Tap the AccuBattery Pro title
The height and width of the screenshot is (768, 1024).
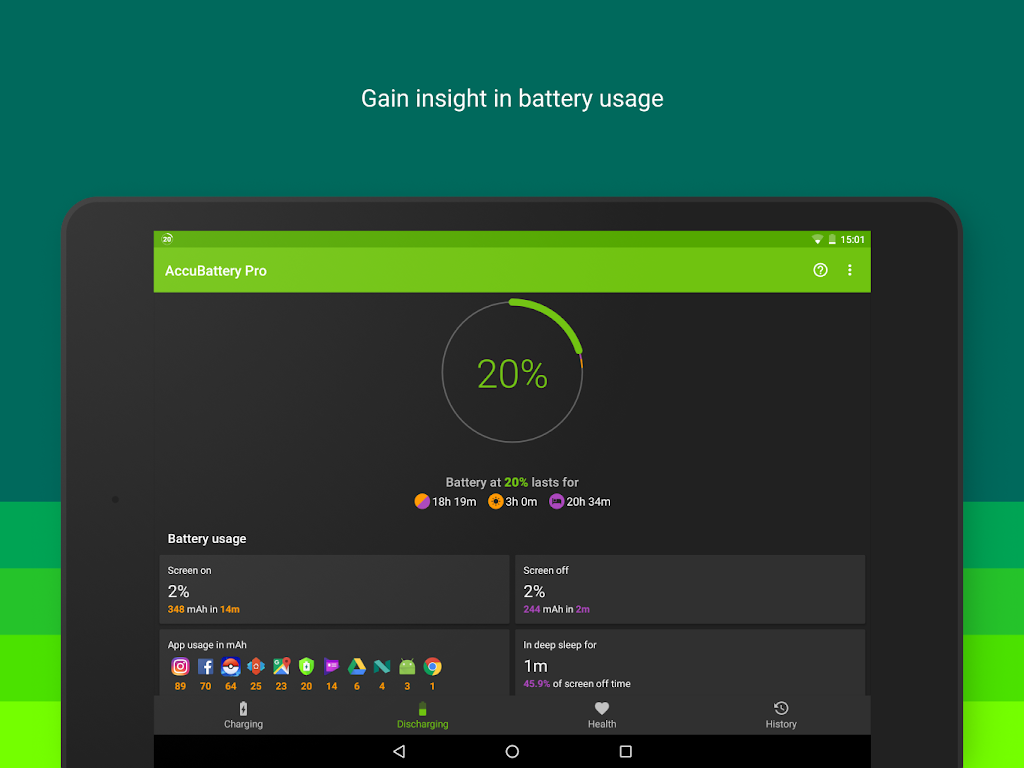click(x=216, y=271)
